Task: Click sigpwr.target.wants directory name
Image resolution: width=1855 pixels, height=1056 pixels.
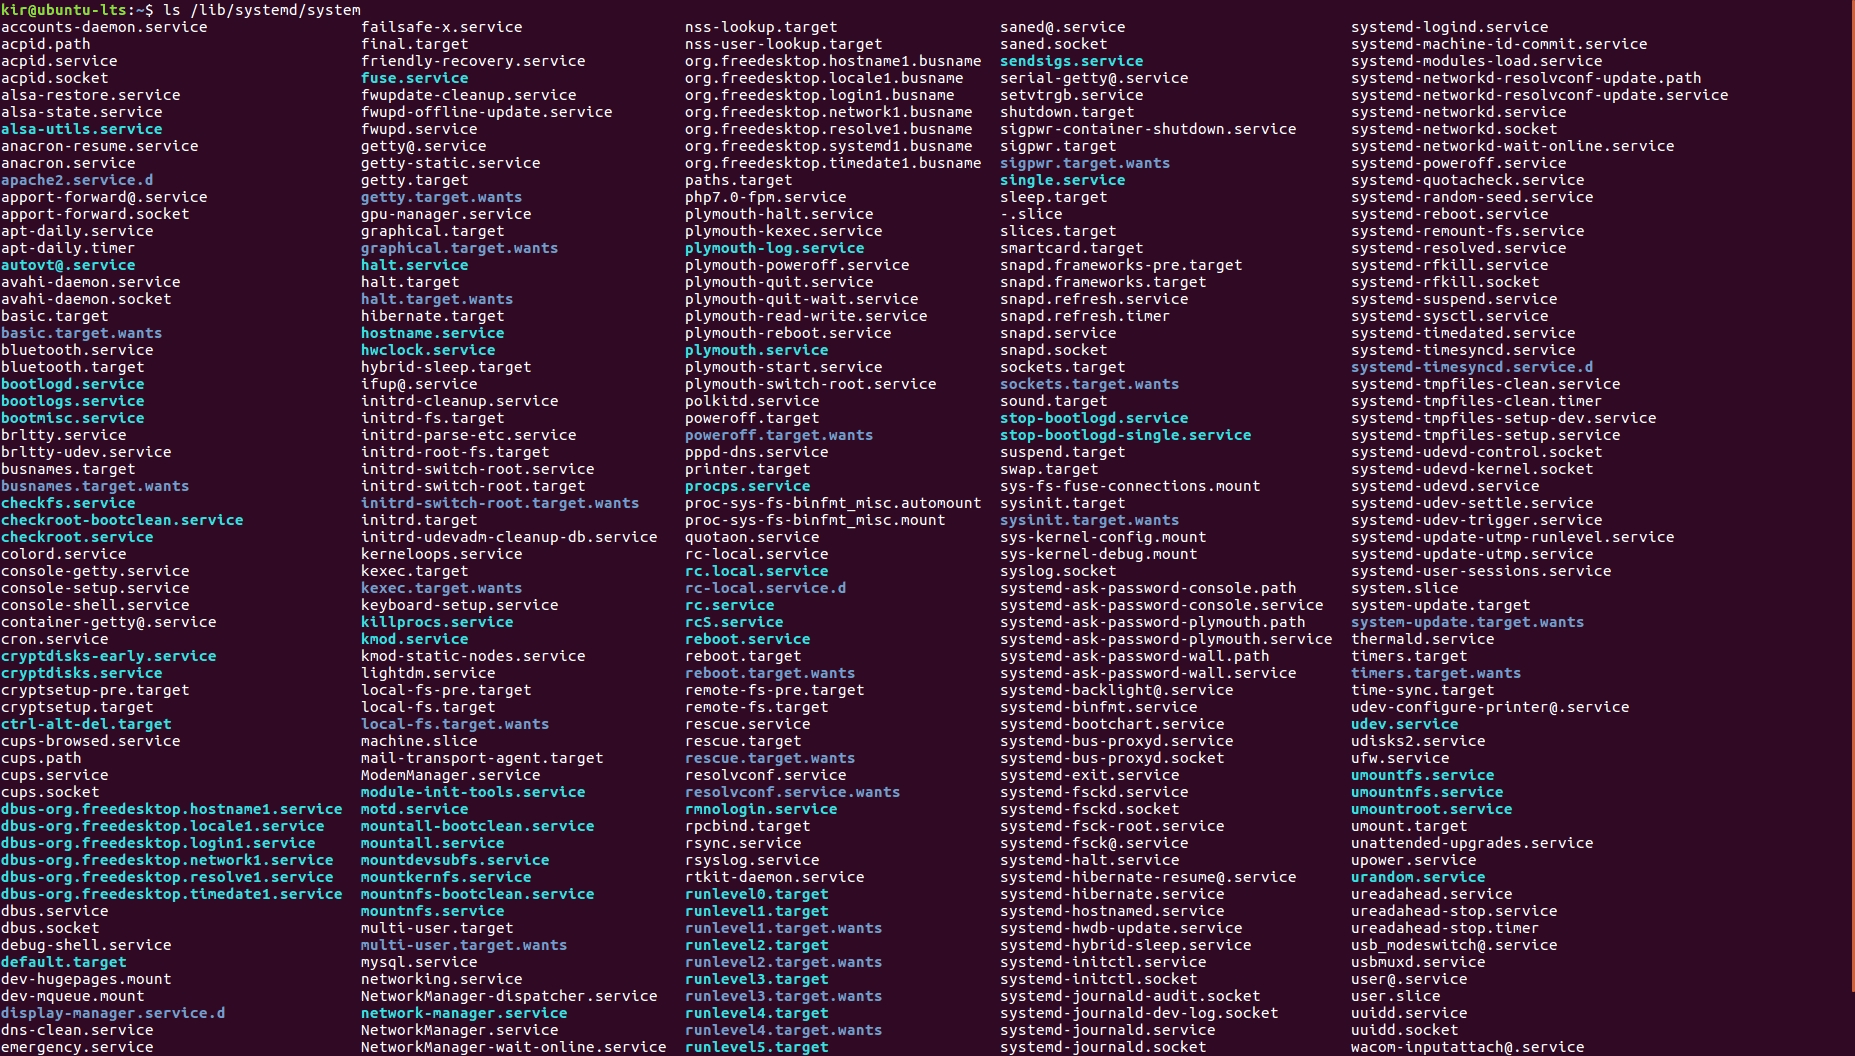Action: [1085, 163]
